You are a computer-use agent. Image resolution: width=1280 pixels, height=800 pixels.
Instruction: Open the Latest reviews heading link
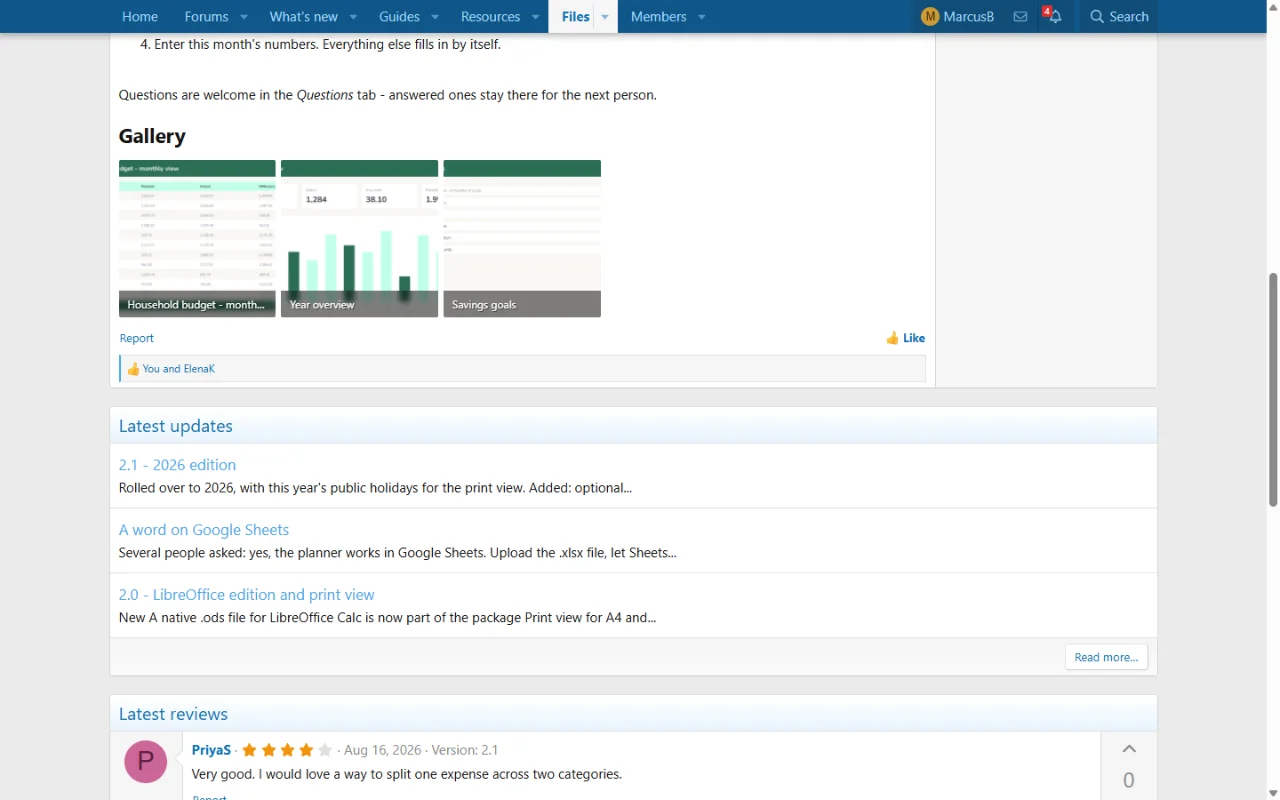click(x=173, y=714)
